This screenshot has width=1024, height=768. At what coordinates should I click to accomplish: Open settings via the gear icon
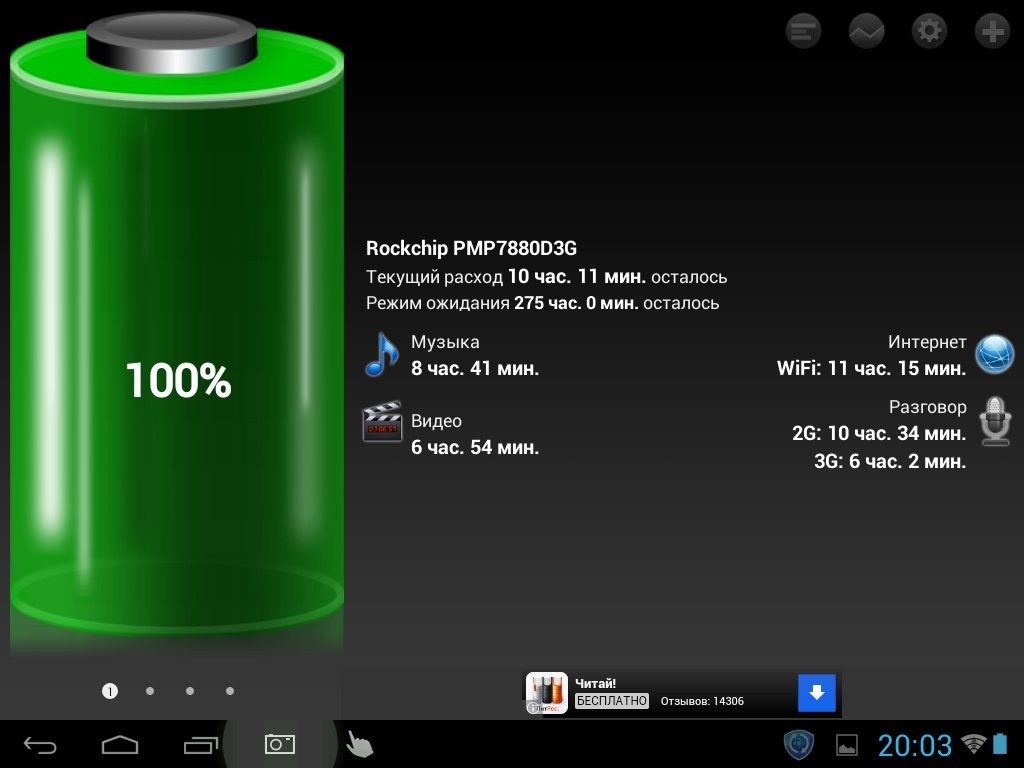click(x=929, y=32)
